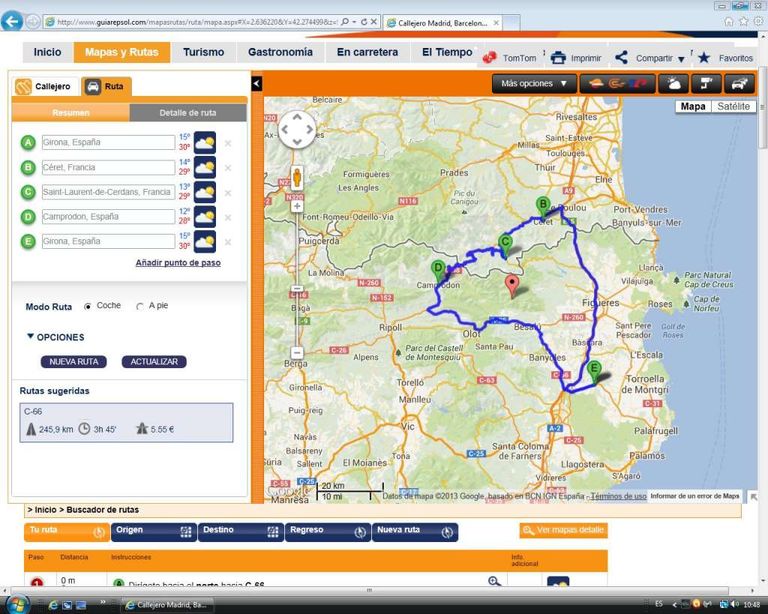Show traffic layer with car icon
This screenshot has width=768, height=614.
coord(740,84)
